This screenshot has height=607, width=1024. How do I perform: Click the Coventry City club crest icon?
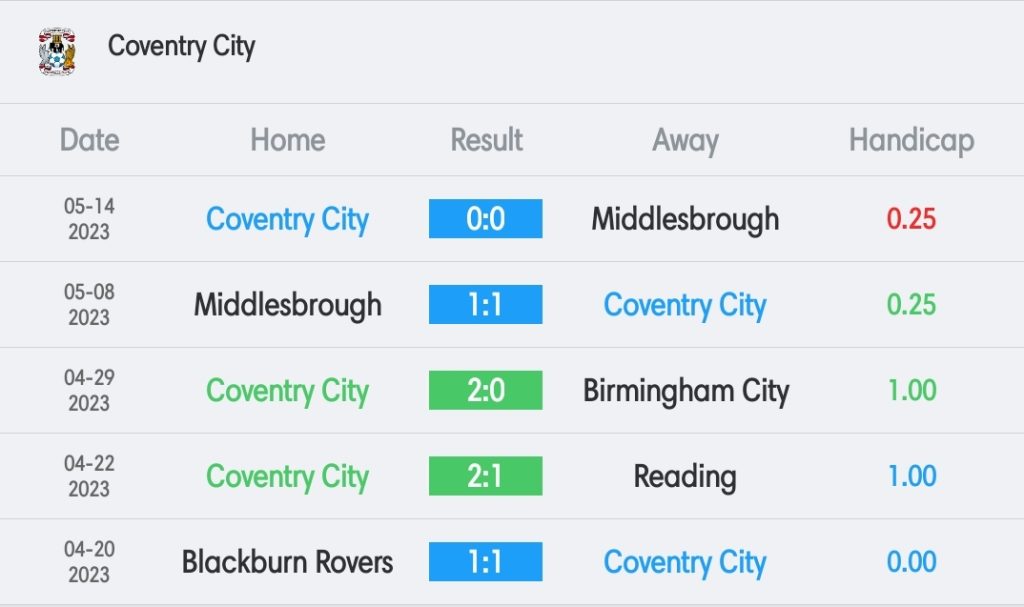tap(57, 52)
